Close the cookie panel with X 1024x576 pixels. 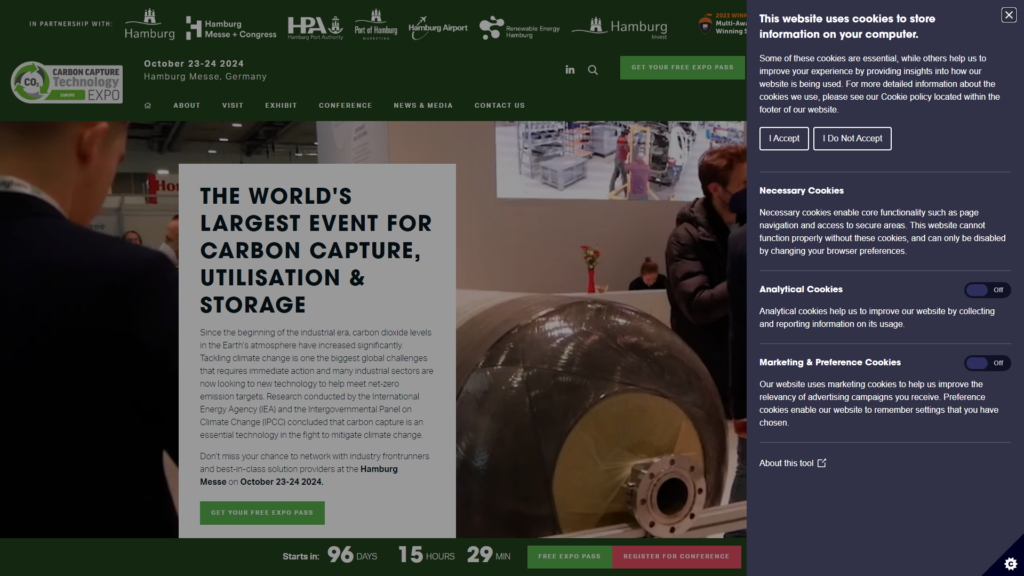pos(1008,14)
